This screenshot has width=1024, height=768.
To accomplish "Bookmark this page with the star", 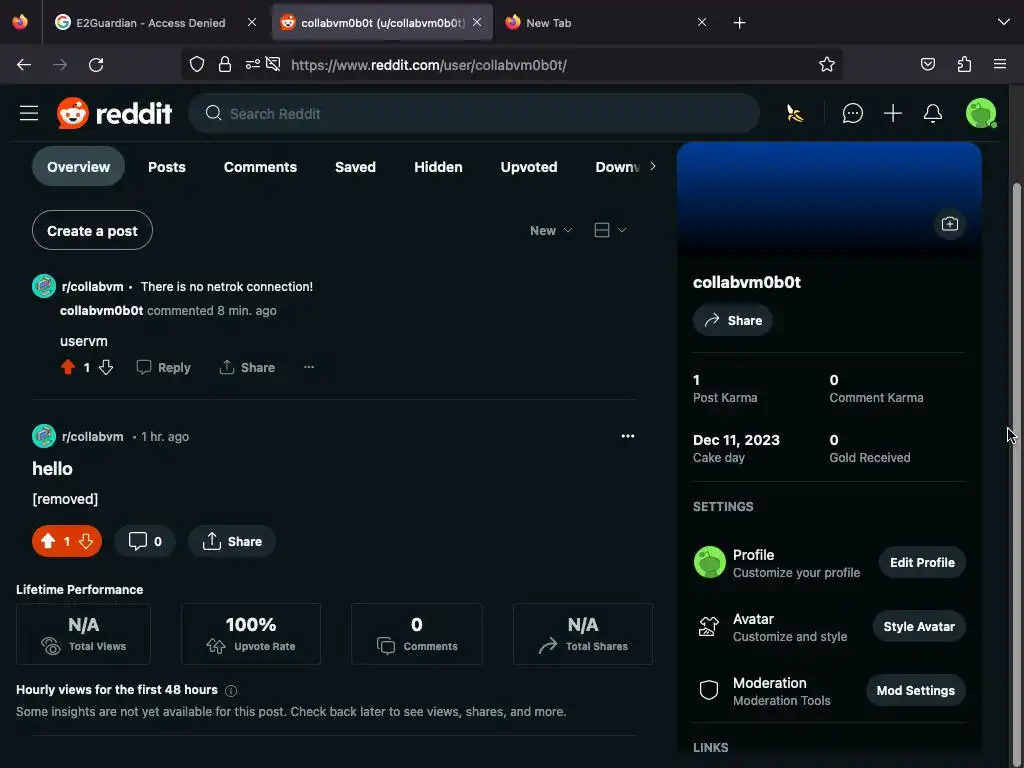I will [827, 65].
